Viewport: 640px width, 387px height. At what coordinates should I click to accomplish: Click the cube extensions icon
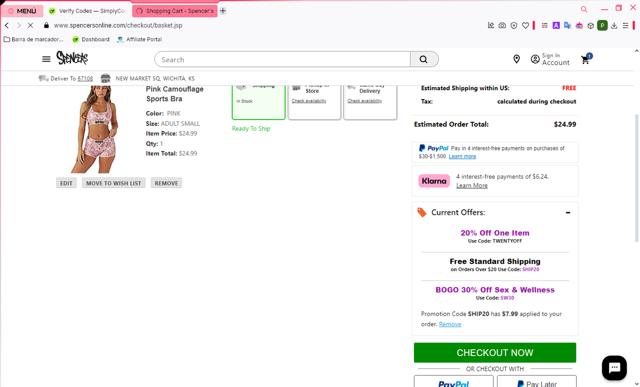[590, 25]
